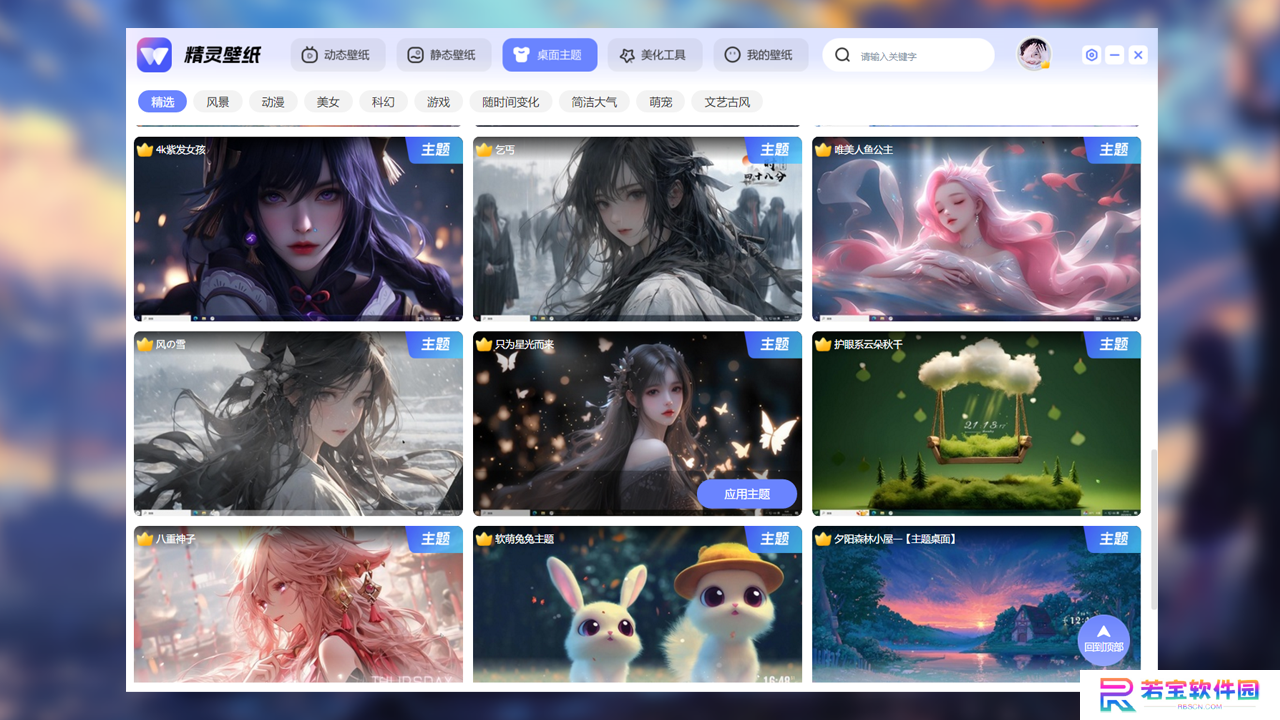Click the vertical scrollbar thumb
1280x720 pixels.
tap(1153, 529)
